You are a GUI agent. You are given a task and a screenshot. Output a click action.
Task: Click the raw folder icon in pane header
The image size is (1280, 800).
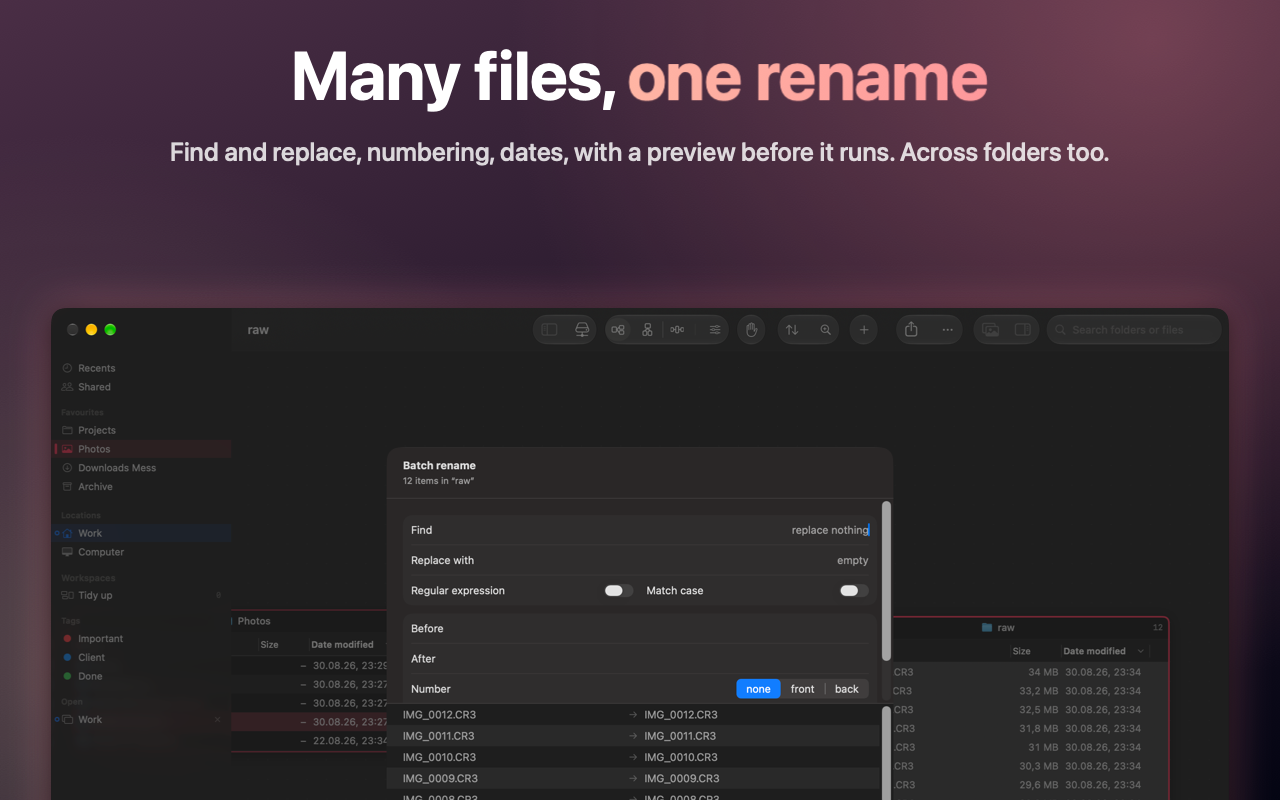click(987, 628)
